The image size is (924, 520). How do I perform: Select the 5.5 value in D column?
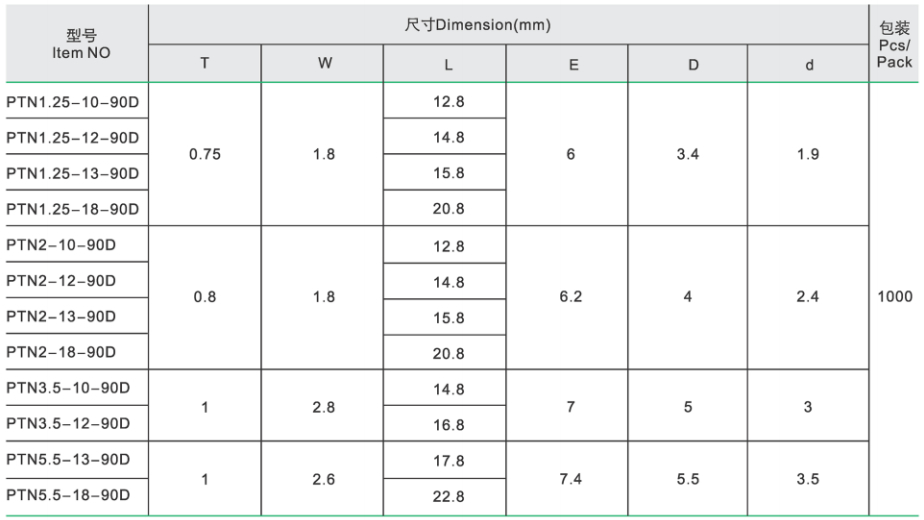point(688,479)
